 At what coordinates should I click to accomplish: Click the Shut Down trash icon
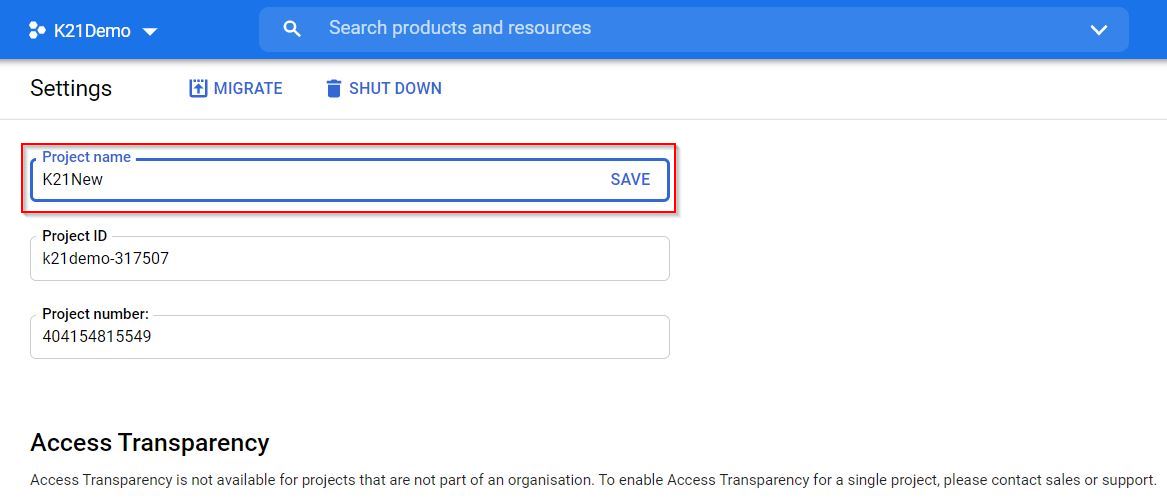(334, 88)
